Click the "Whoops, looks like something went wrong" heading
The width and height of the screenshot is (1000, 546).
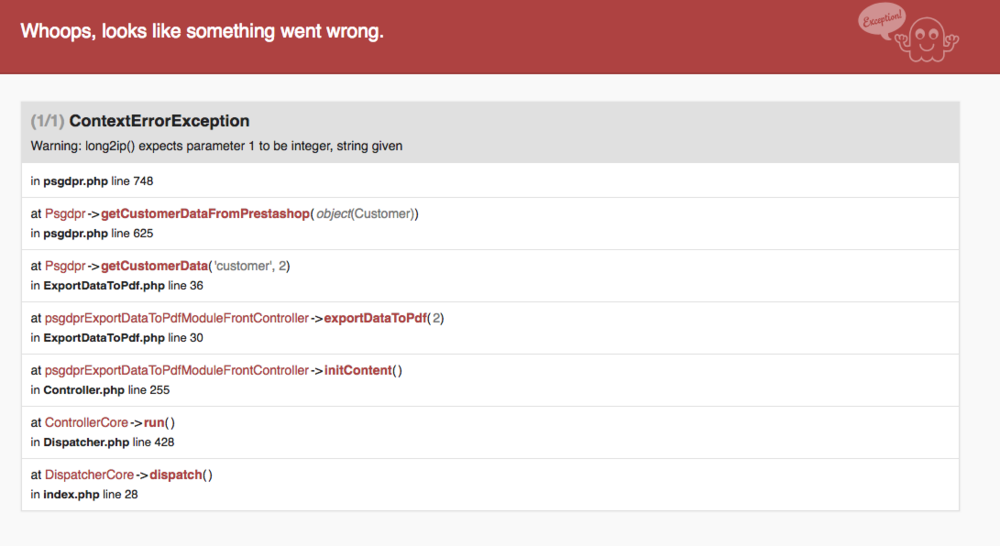point(202,31)
